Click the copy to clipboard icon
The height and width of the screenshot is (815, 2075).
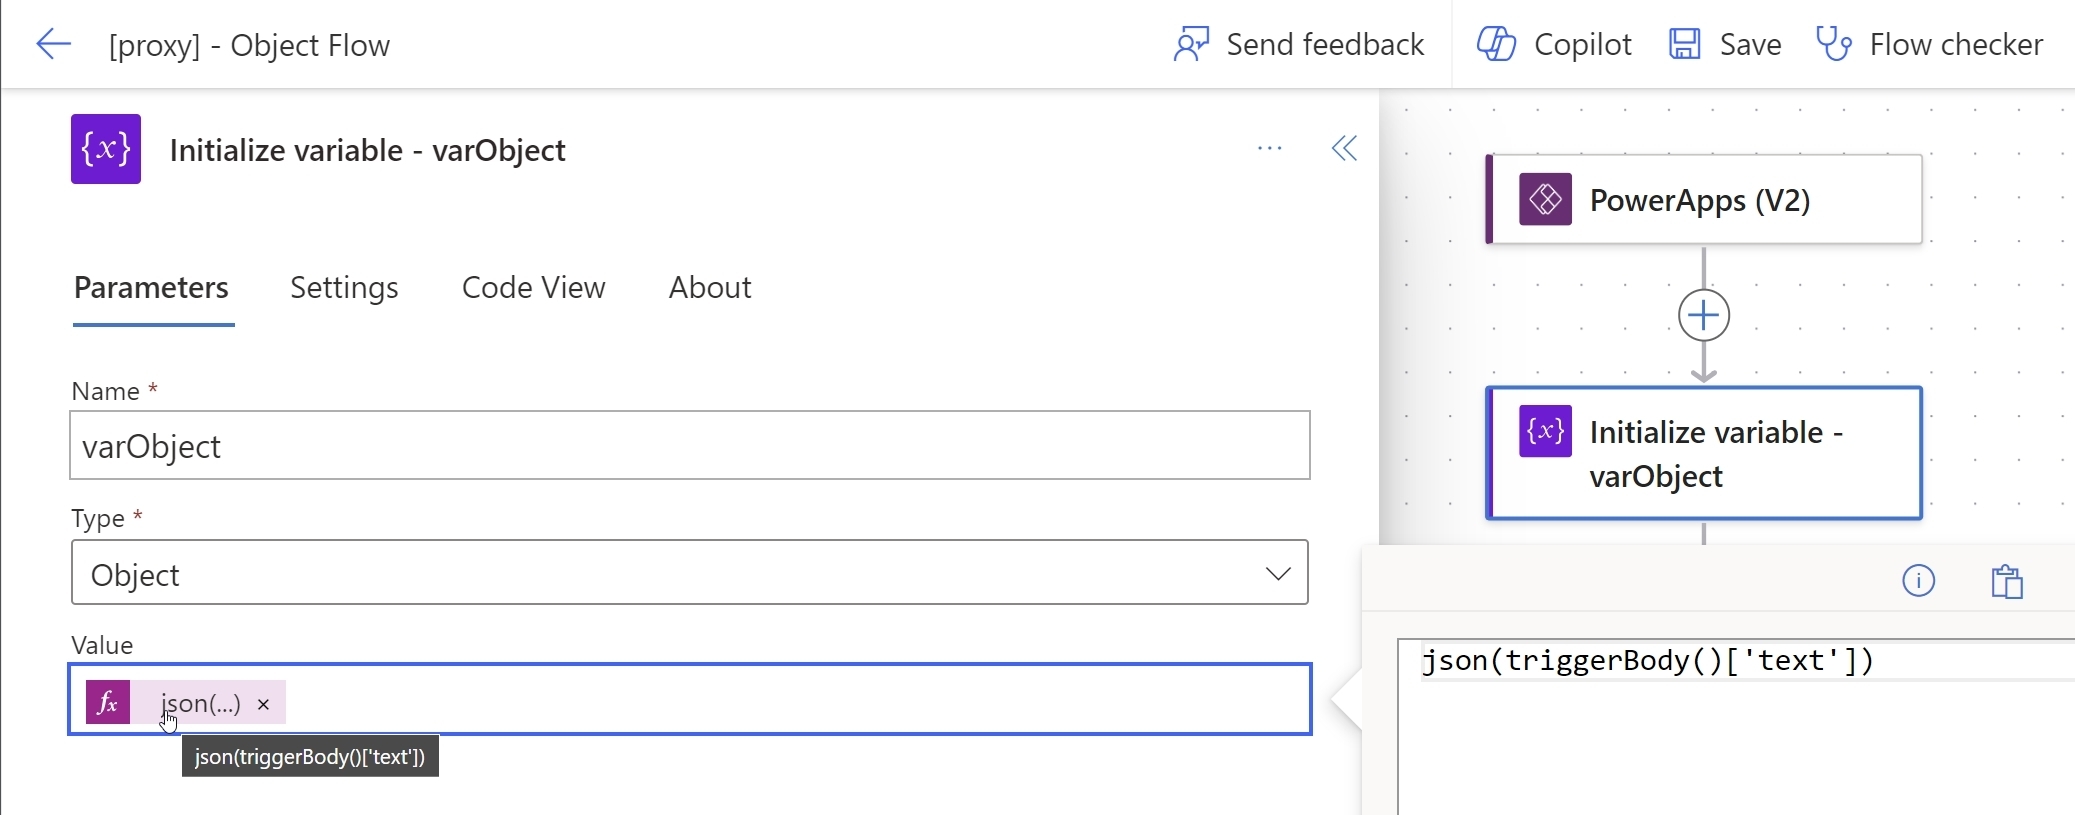(x=2008, y=580)
